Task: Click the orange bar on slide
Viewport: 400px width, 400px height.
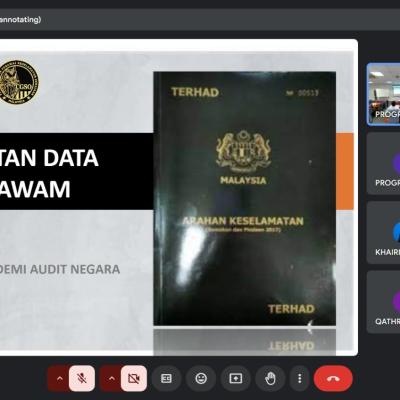Action: (345, 171)
